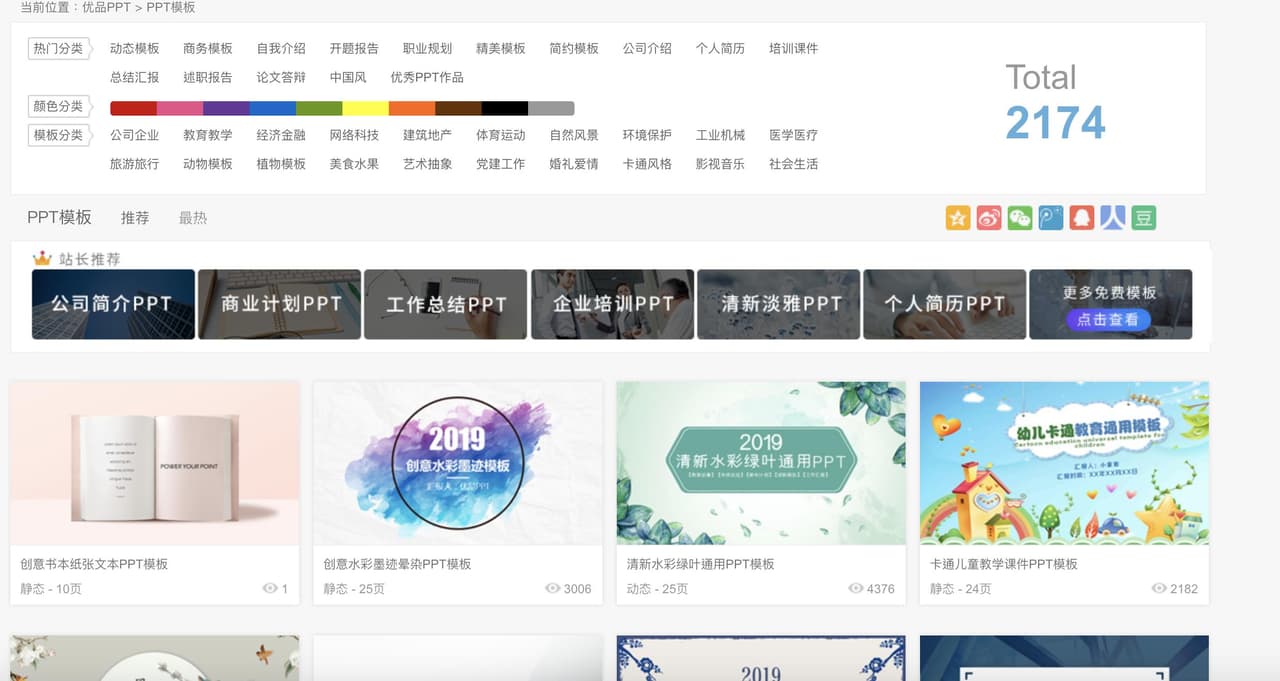This screenshot has height=681, width=1280.
Task: Filter templates by 网络科技
Action: pyautogui.click(x=355, y=135)
